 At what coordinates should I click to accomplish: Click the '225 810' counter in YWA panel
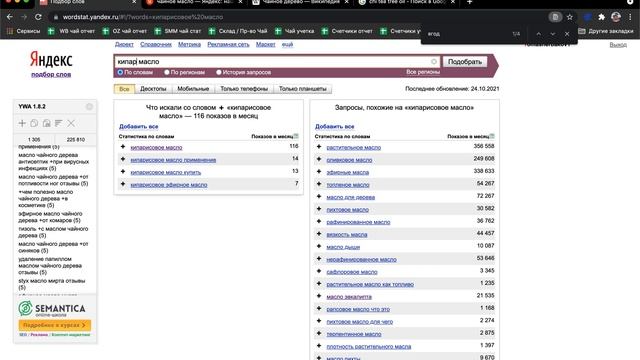pos(76,140)
